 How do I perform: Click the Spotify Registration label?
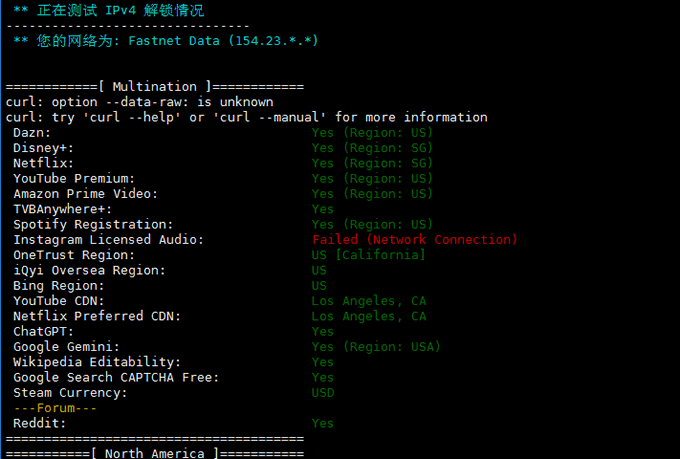click(x=93, y=225)
